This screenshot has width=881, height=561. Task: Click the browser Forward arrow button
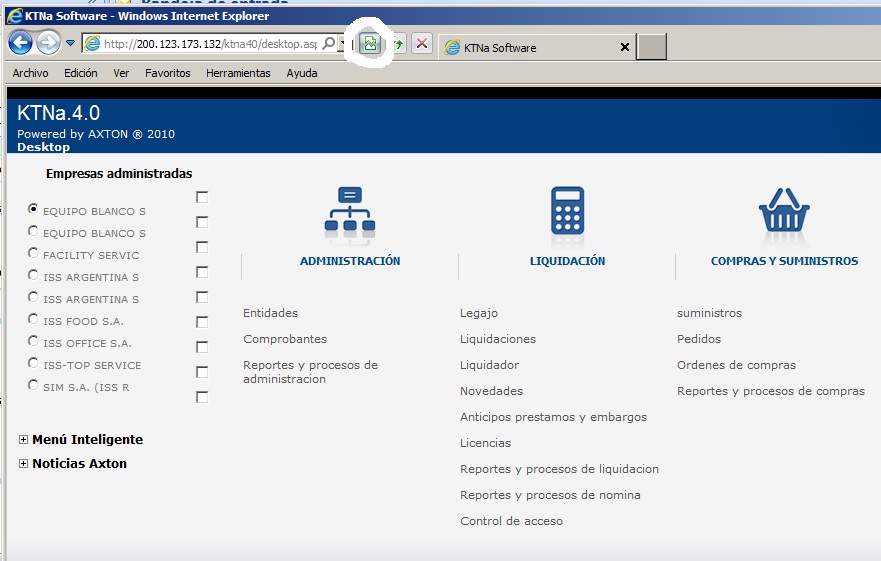48,43
